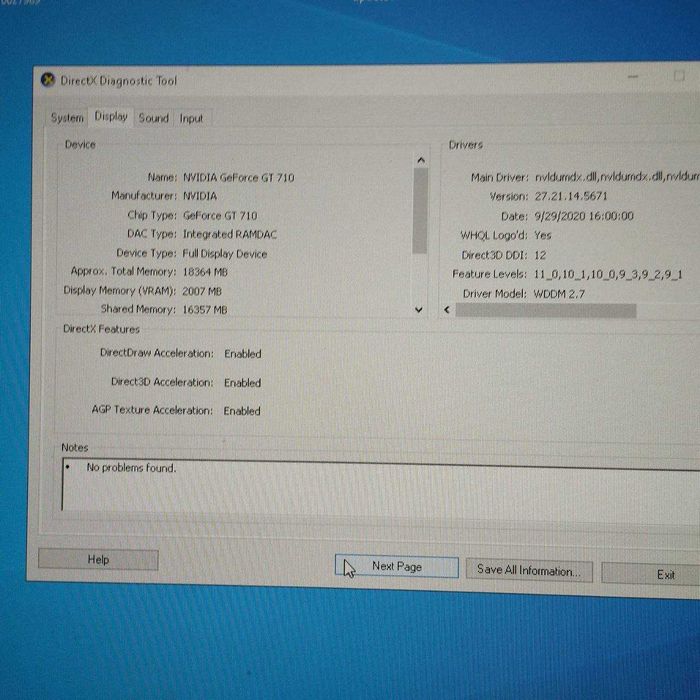700x700 pixels.
Task: Click Save All Information button
Action: click(x=529, y=570)
